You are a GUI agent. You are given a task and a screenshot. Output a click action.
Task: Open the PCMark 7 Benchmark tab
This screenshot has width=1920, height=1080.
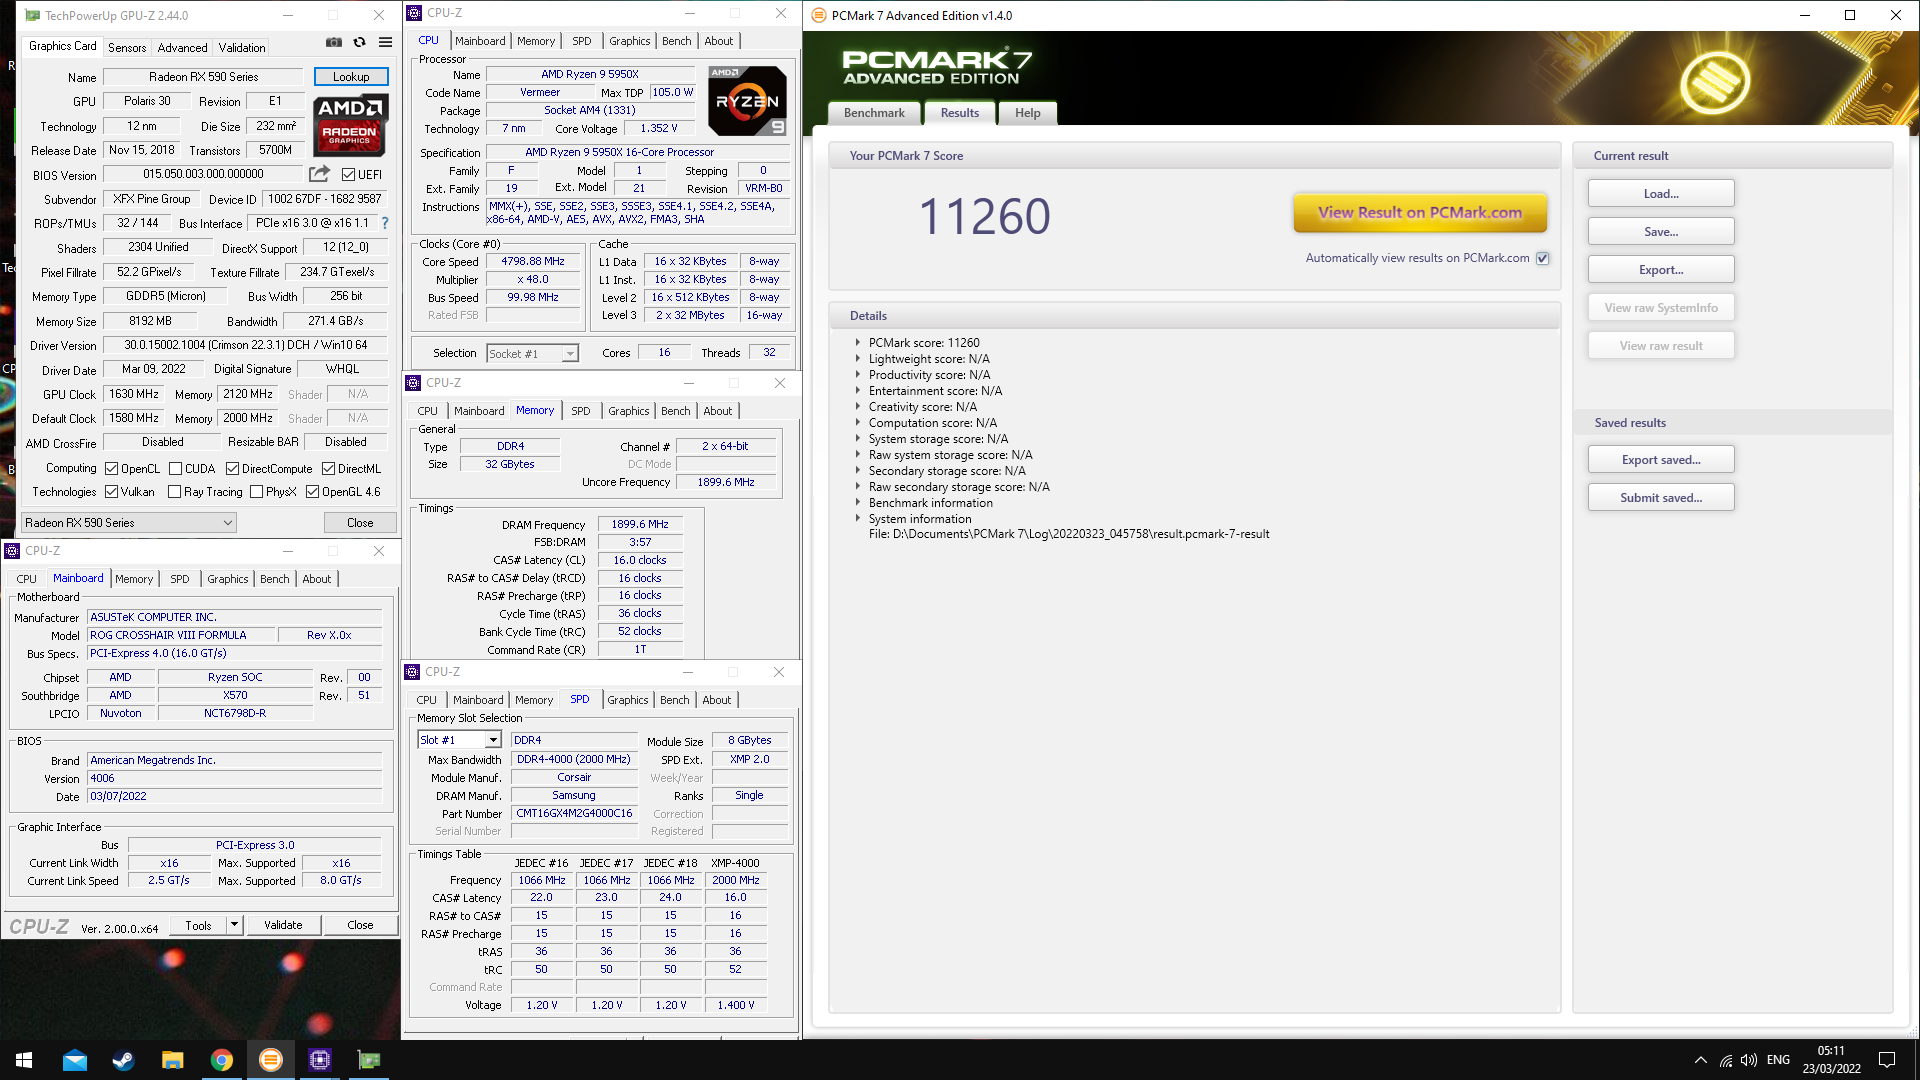pyautogui.click(x=874, y=113)
